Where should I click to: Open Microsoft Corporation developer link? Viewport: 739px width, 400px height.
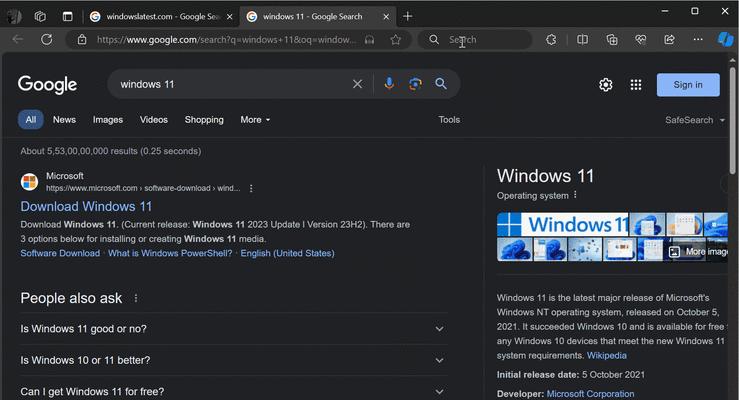590,394
